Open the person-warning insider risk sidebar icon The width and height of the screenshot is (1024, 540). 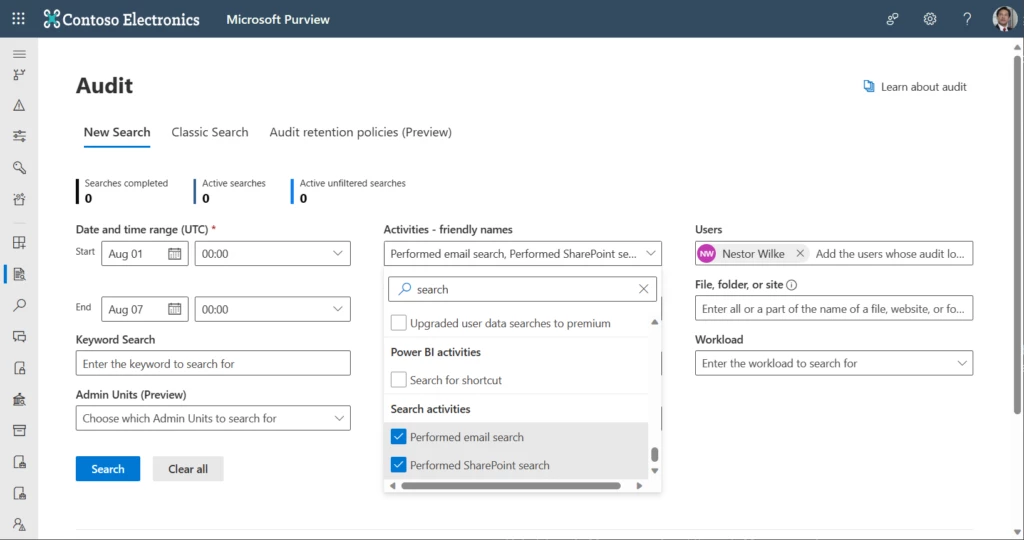click(19, 524)
